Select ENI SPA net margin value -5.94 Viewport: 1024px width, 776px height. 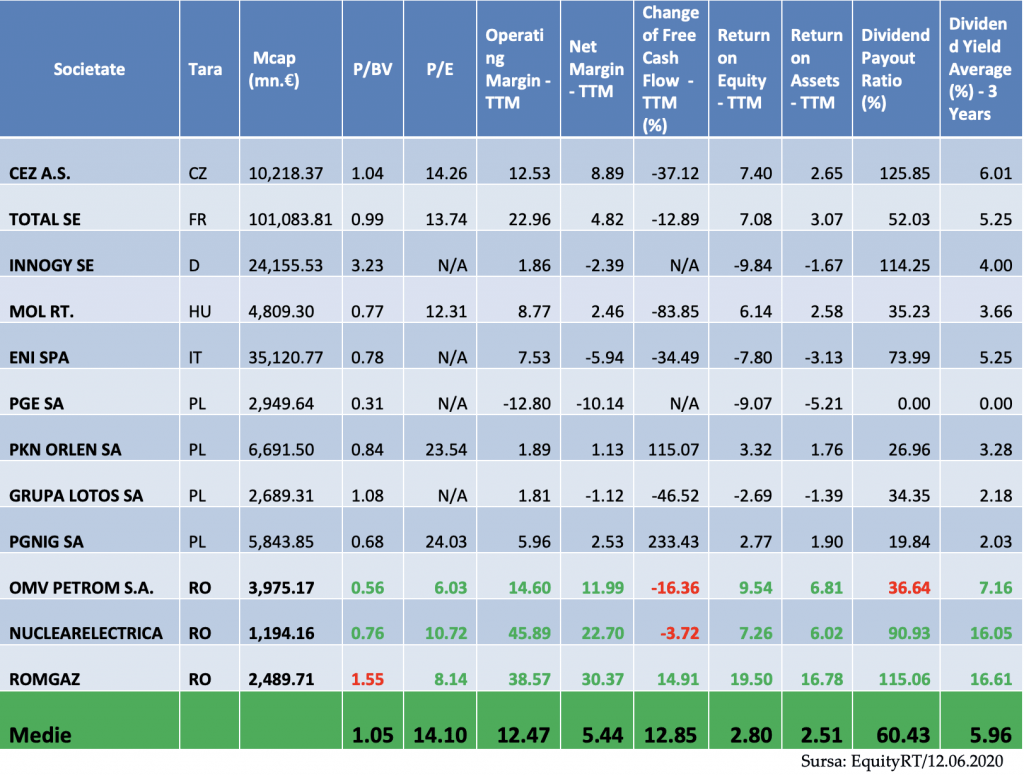(x=596, y=358)
